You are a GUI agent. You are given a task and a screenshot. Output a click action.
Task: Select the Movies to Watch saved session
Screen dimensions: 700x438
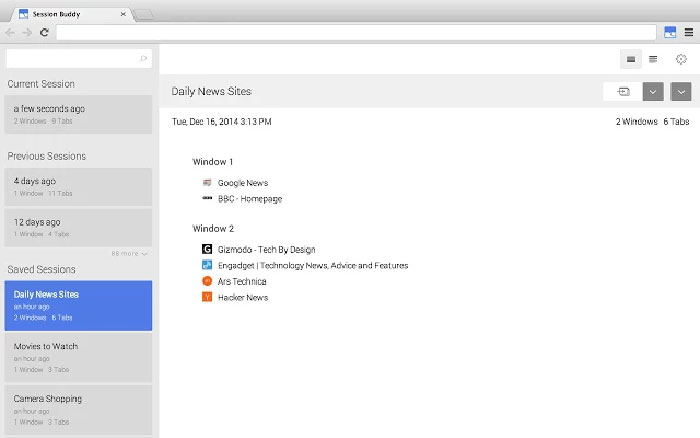79,356
